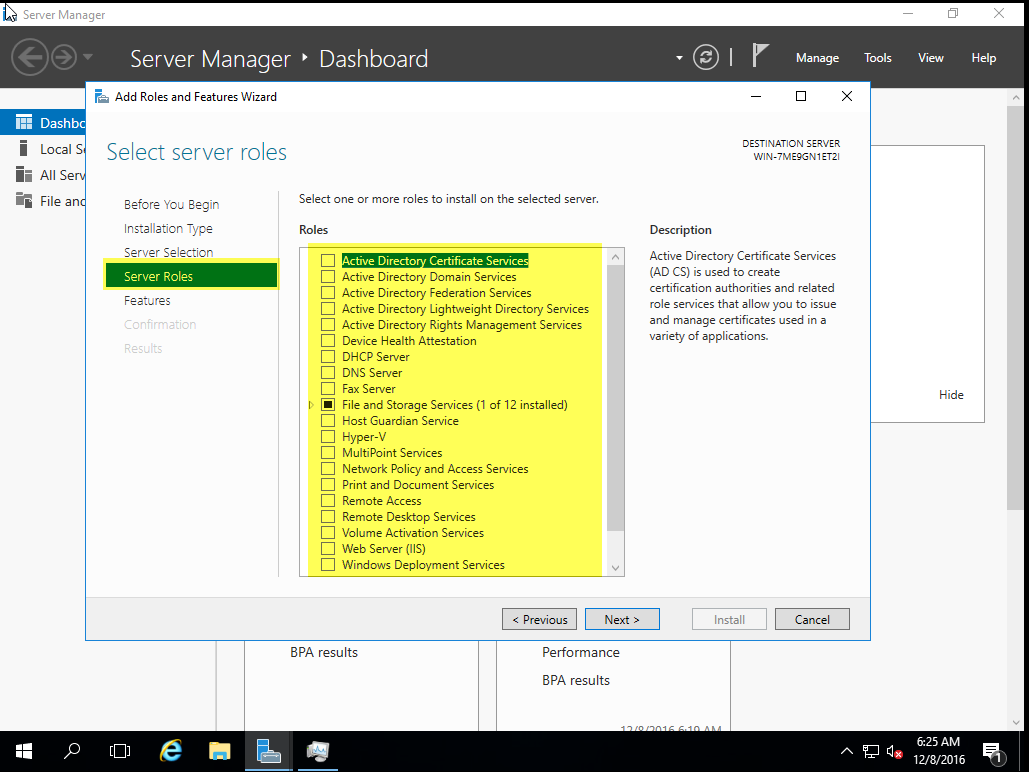Open File and Storage Services sidebar icon
Screen dimensions: 1029x772
[x=24, y=200]
